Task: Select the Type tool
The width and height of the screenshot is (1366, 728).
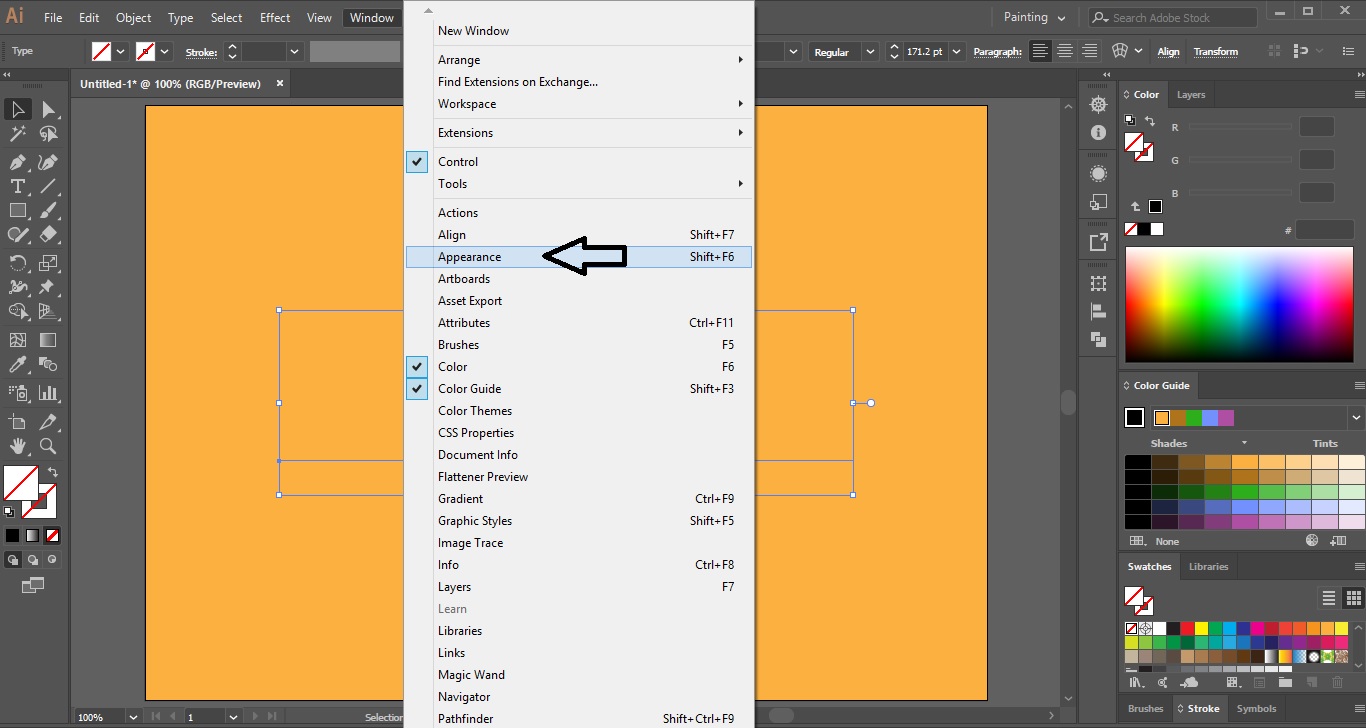Action: coord(18,186)
